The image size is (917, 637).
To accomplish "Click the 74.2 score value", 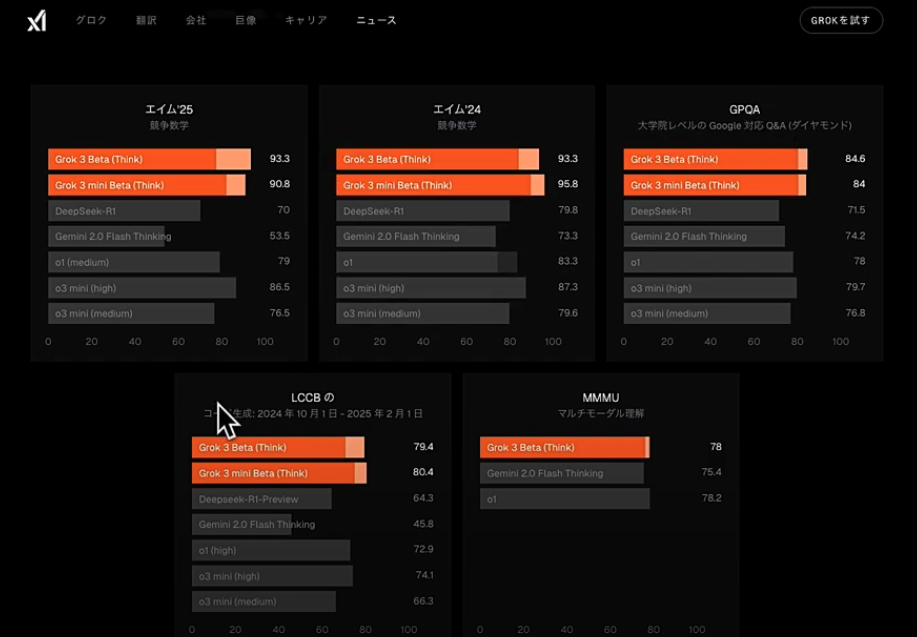I will click(855, 236).
